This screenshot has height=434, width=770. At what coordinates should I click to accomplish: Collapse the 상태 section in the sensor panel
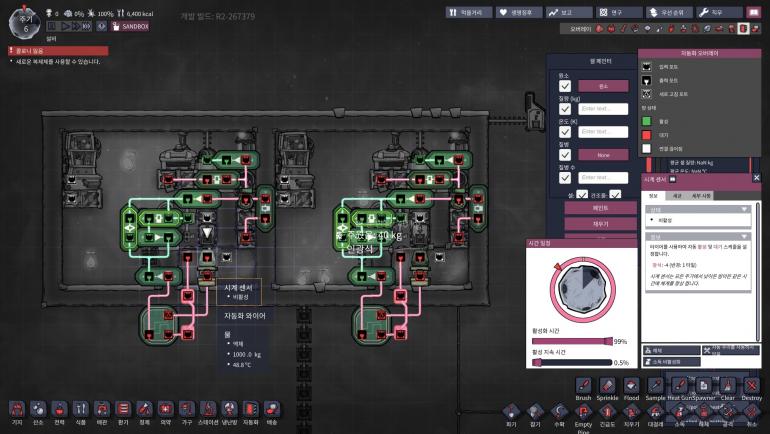744,209
